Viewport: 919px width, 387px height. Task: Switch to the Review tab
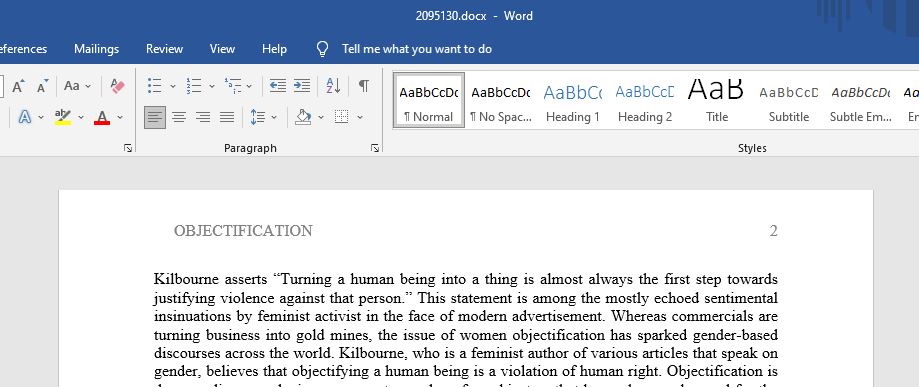coord(164,49)
